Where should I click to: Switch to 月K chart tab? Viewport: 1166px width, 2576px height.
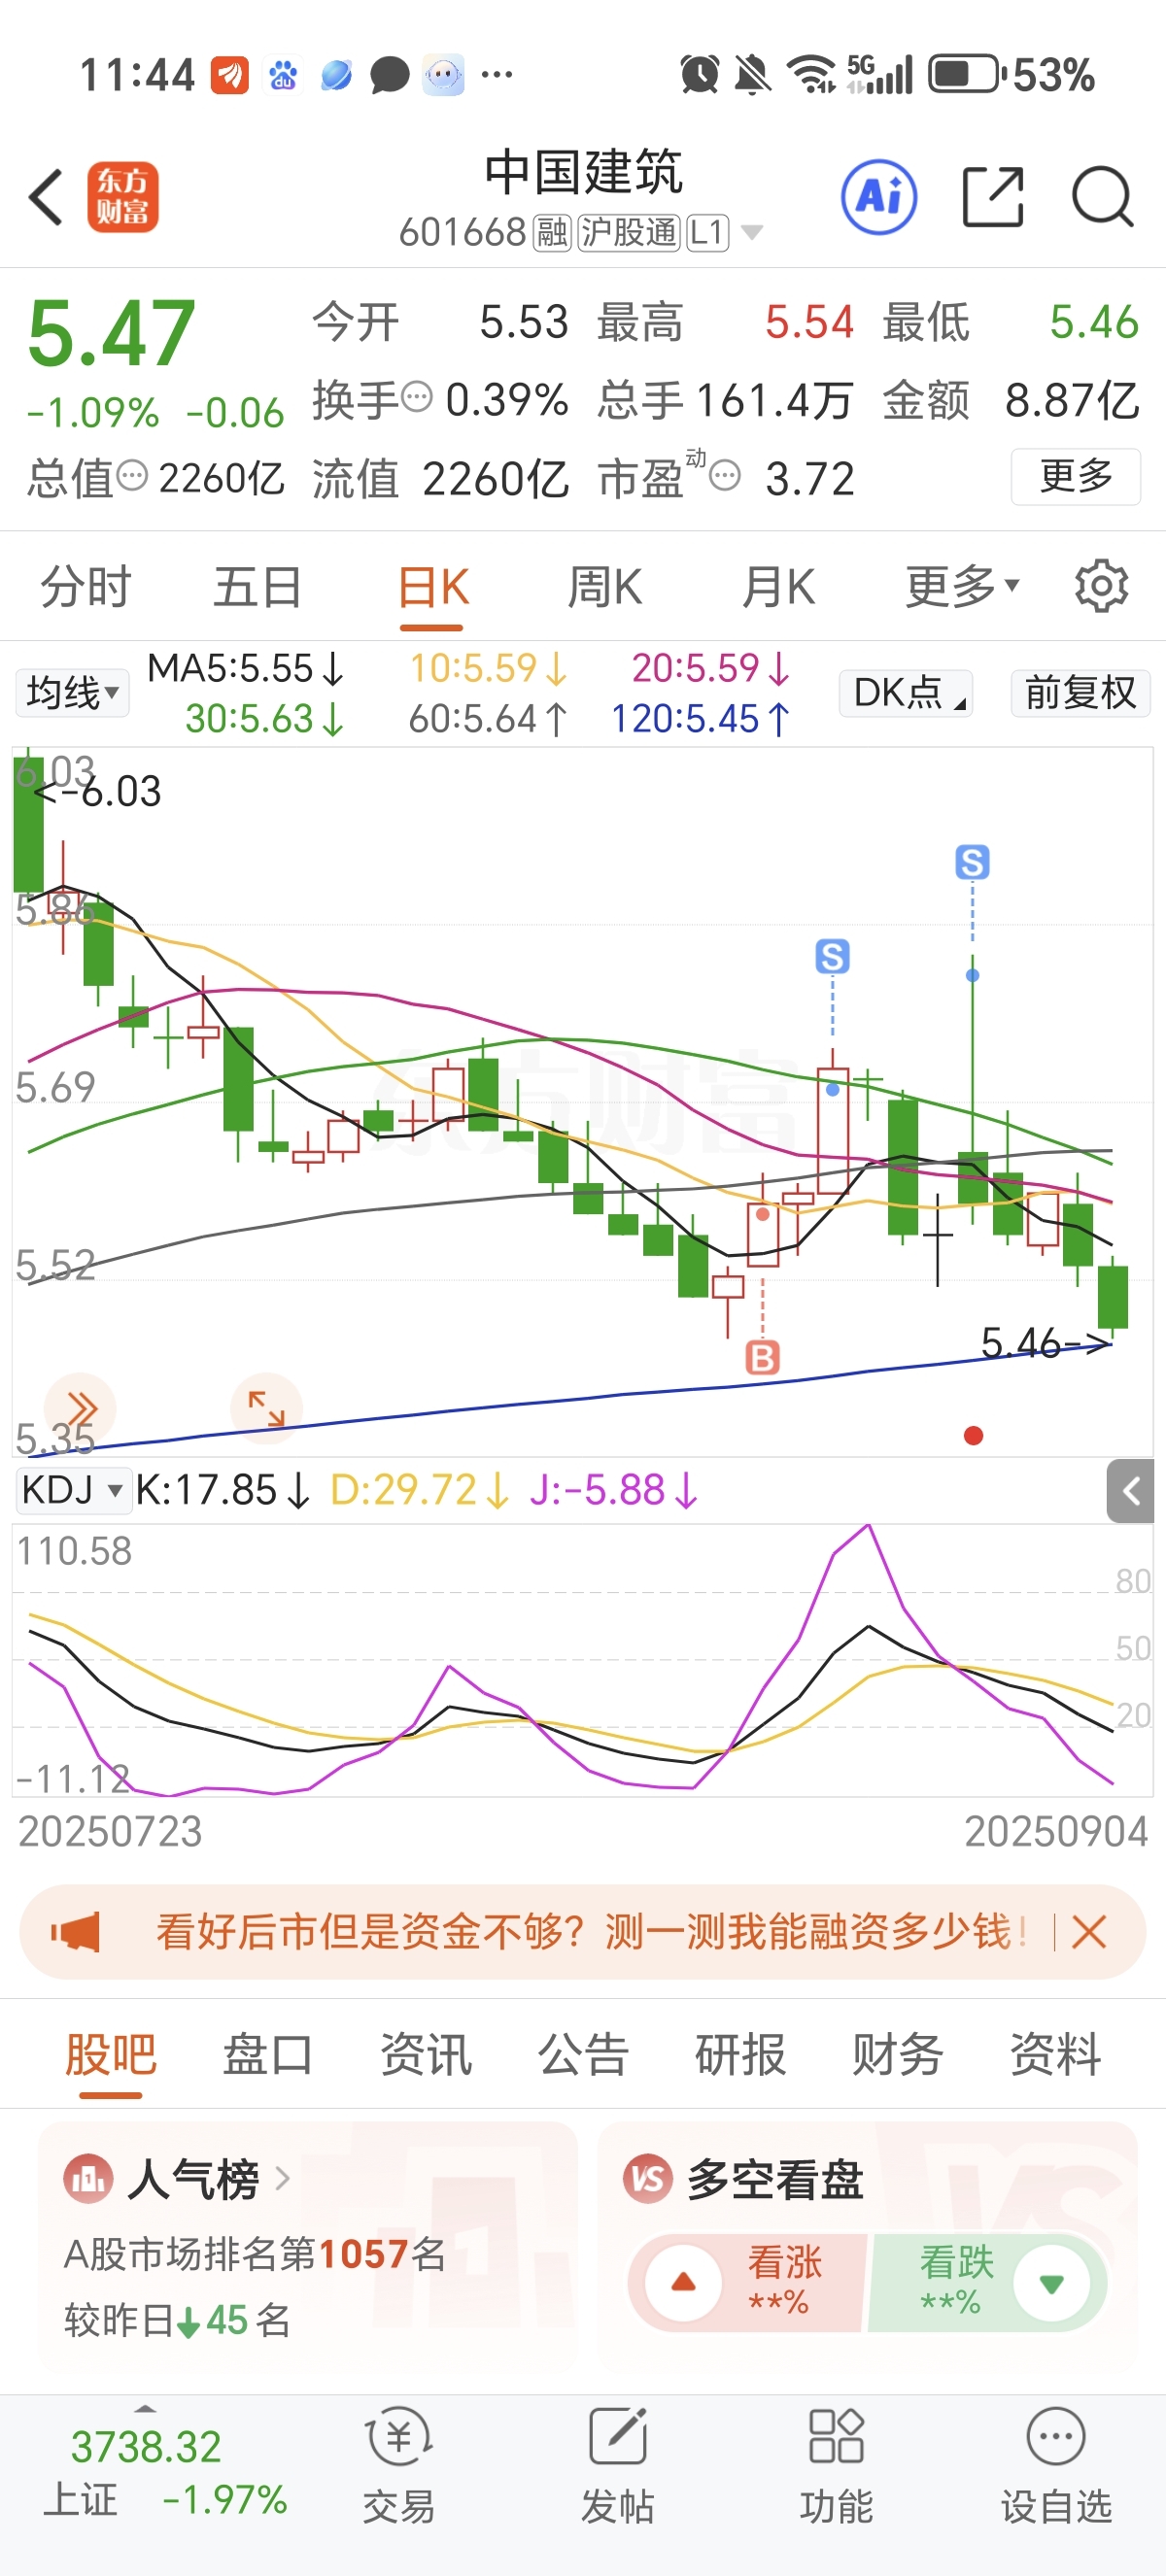[778, 586]
